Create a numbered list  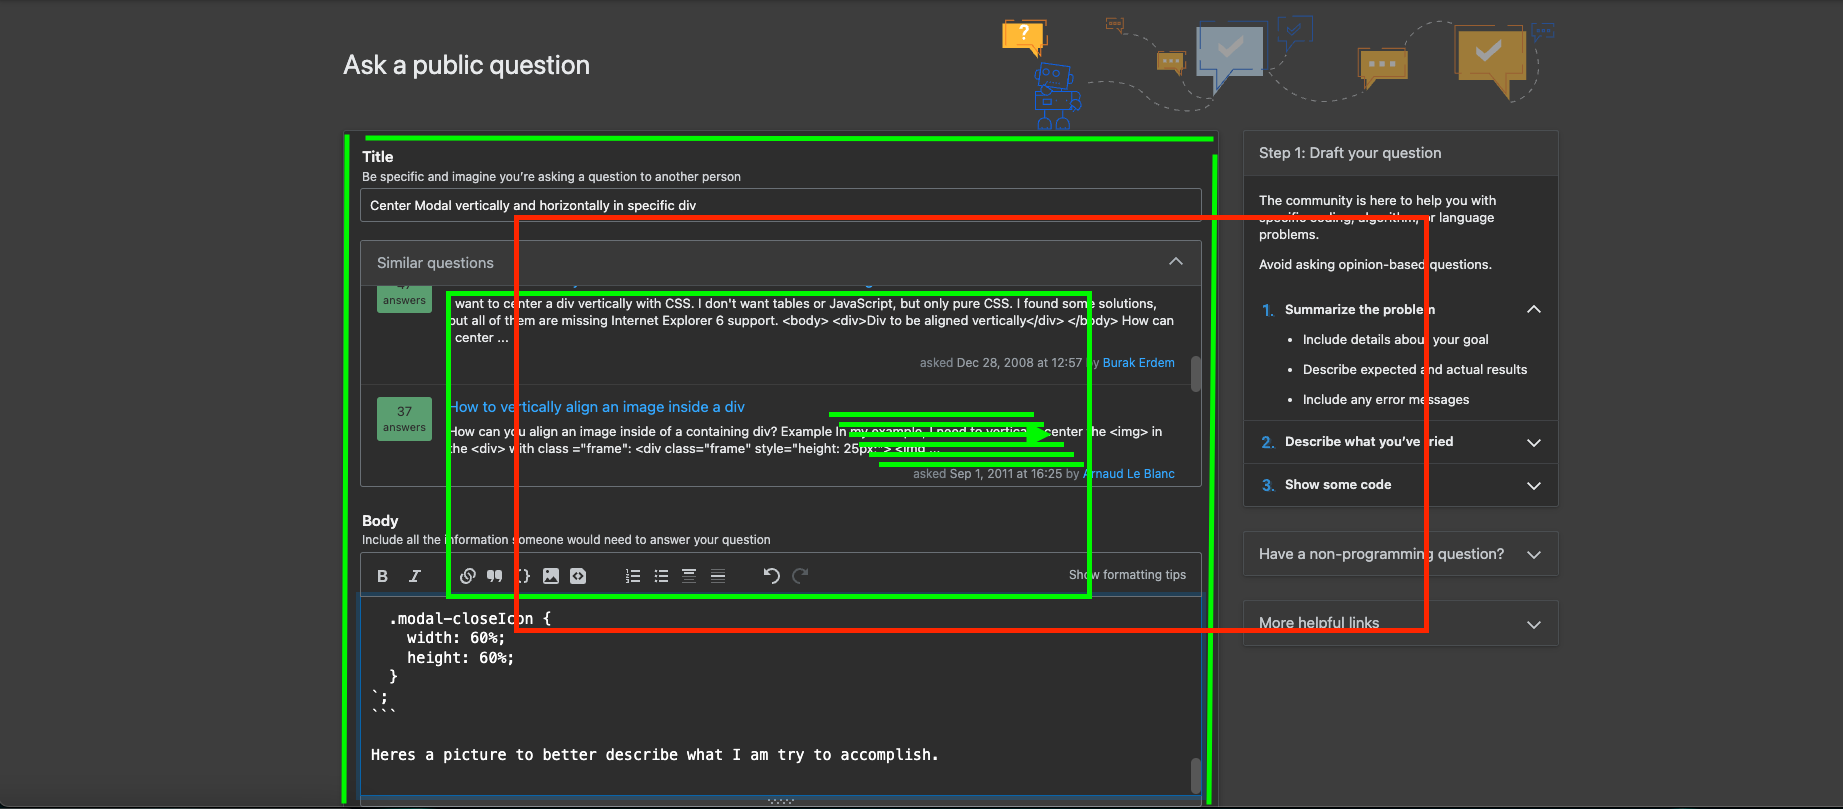[x=633, y=576]
